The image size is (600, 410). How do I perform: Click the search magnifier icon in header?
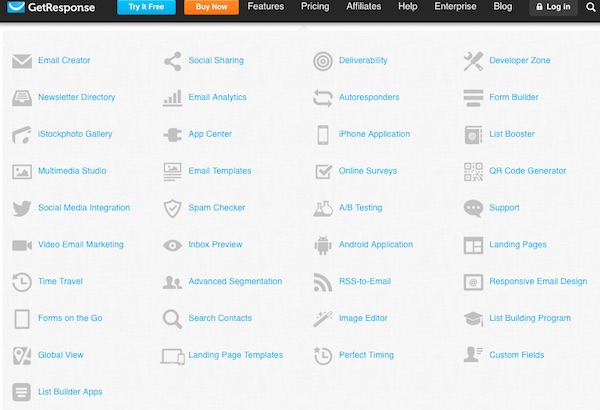(590, 7)
